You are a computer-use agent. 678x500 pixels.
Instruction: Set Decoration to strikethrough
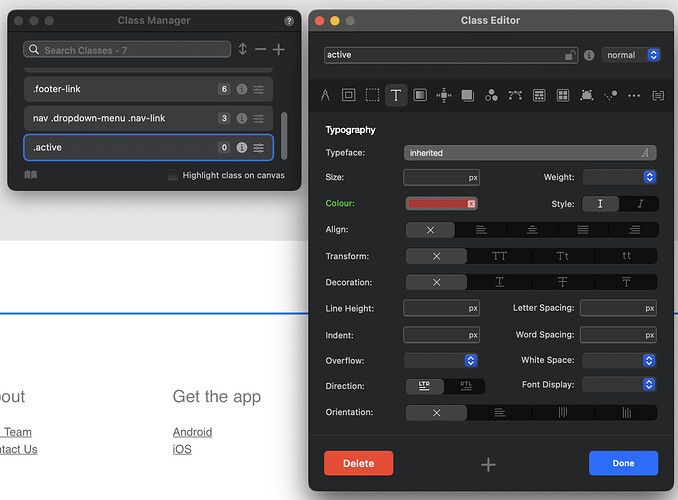point(563,282)
